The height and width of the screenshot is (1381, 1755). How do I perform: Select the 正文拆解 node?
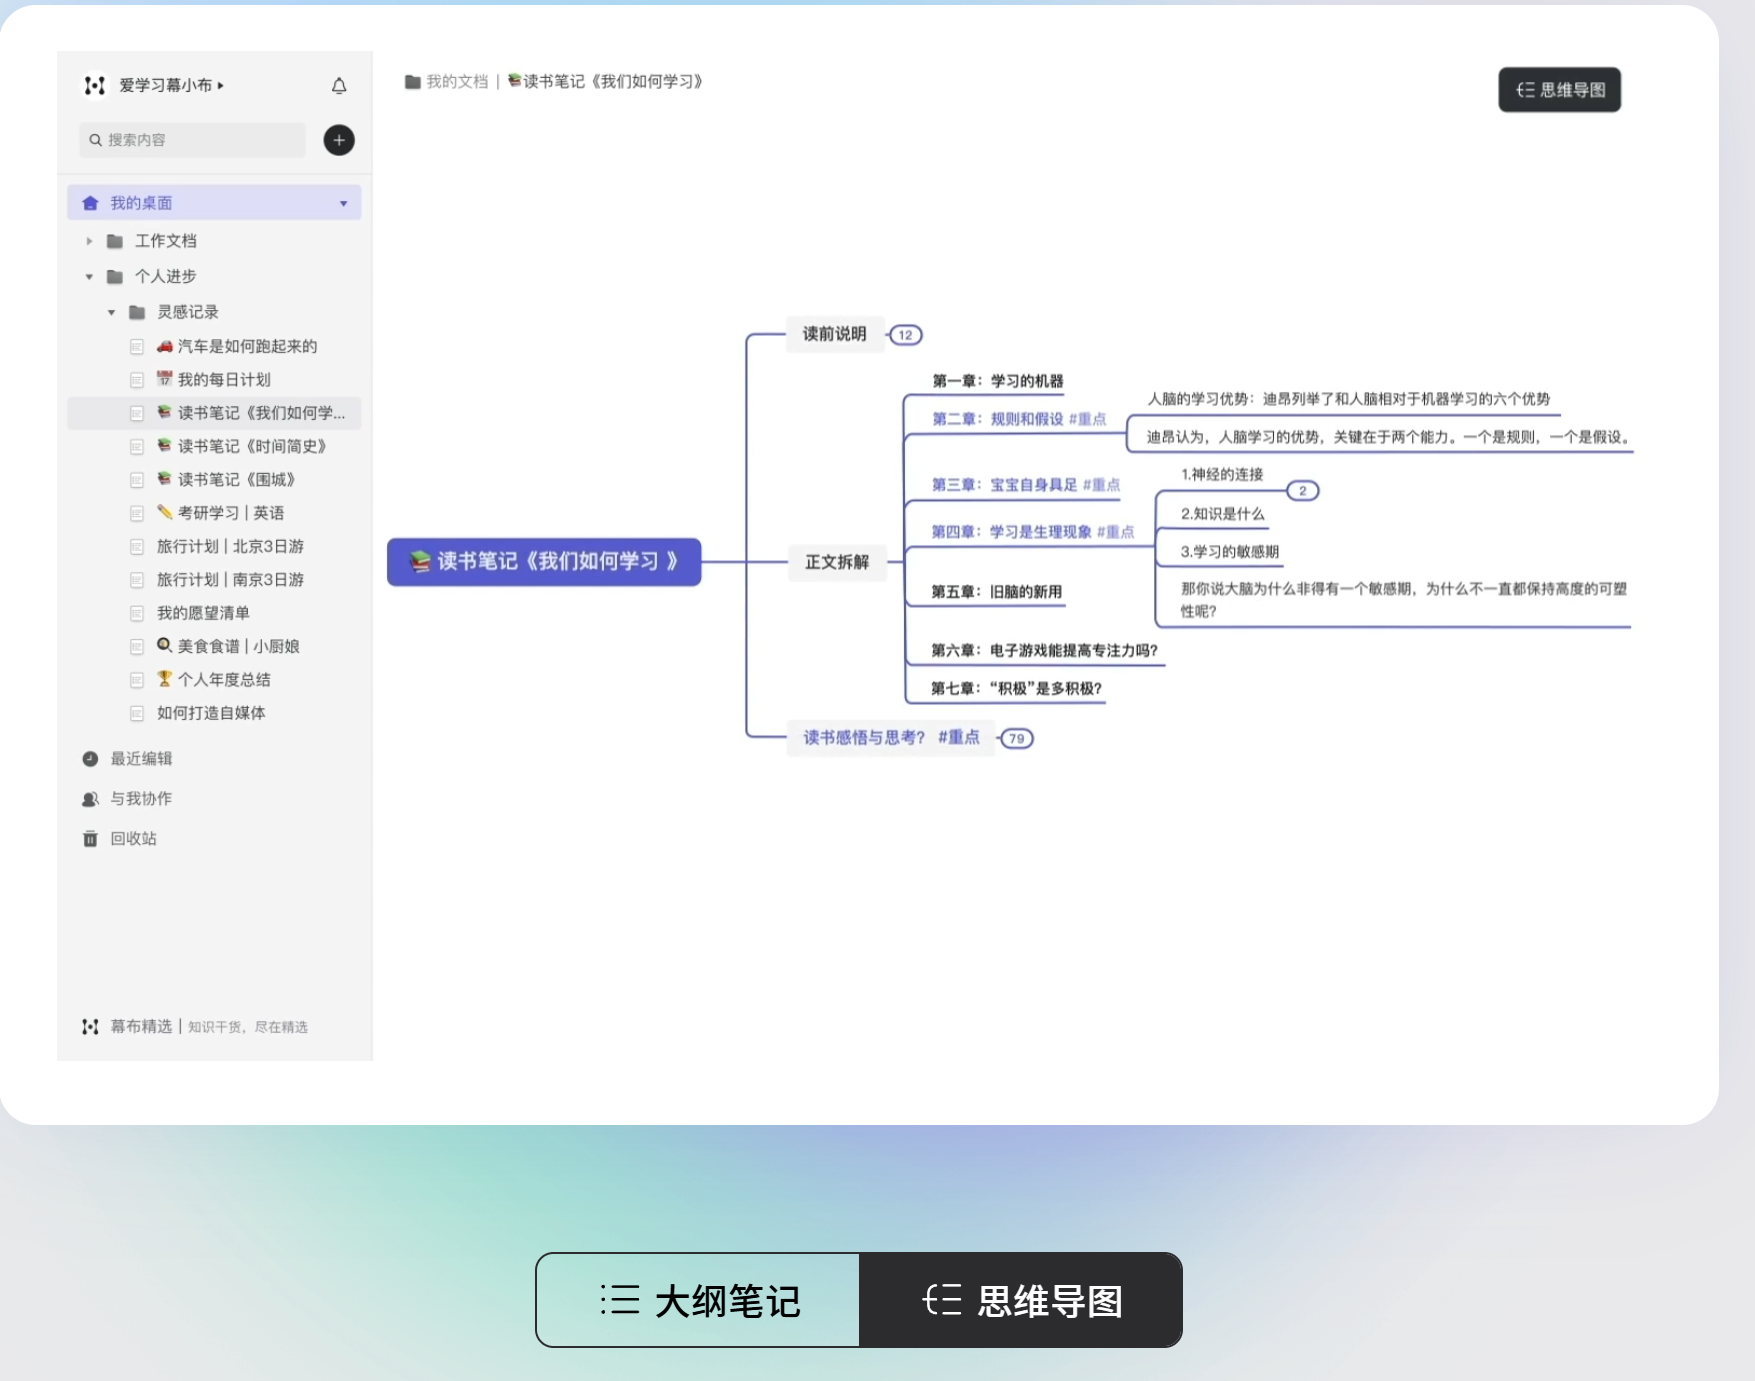tap(837, 562)
